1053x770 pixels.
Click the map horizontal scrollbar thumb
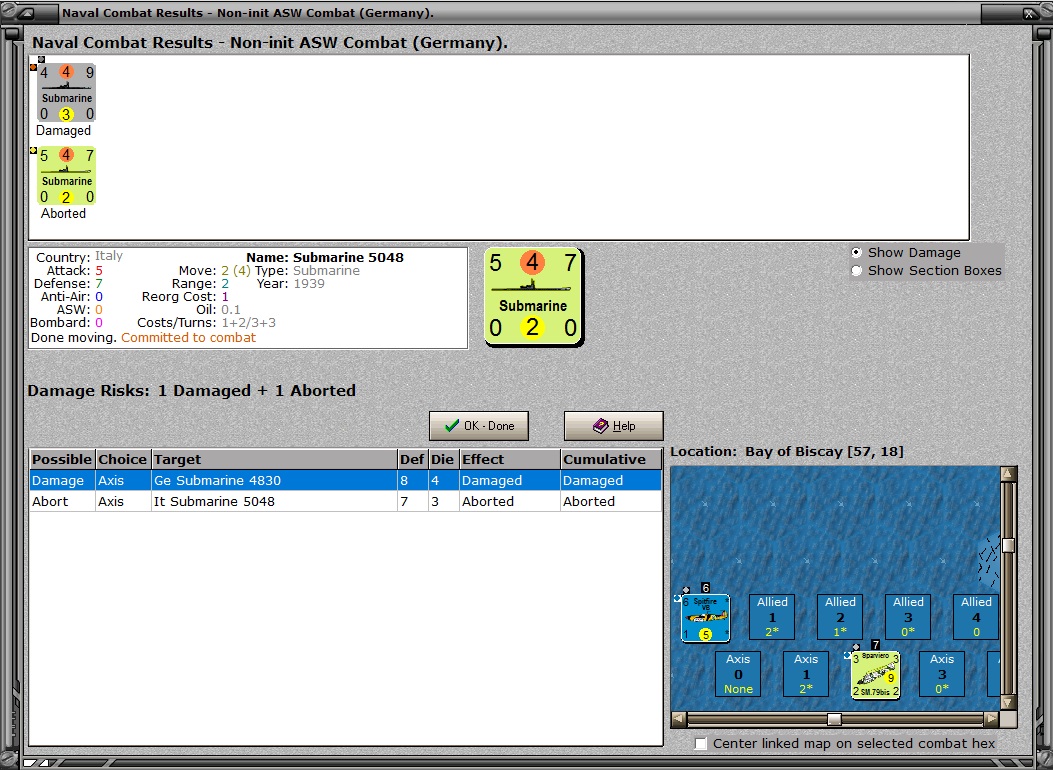(x=834, y=719)
